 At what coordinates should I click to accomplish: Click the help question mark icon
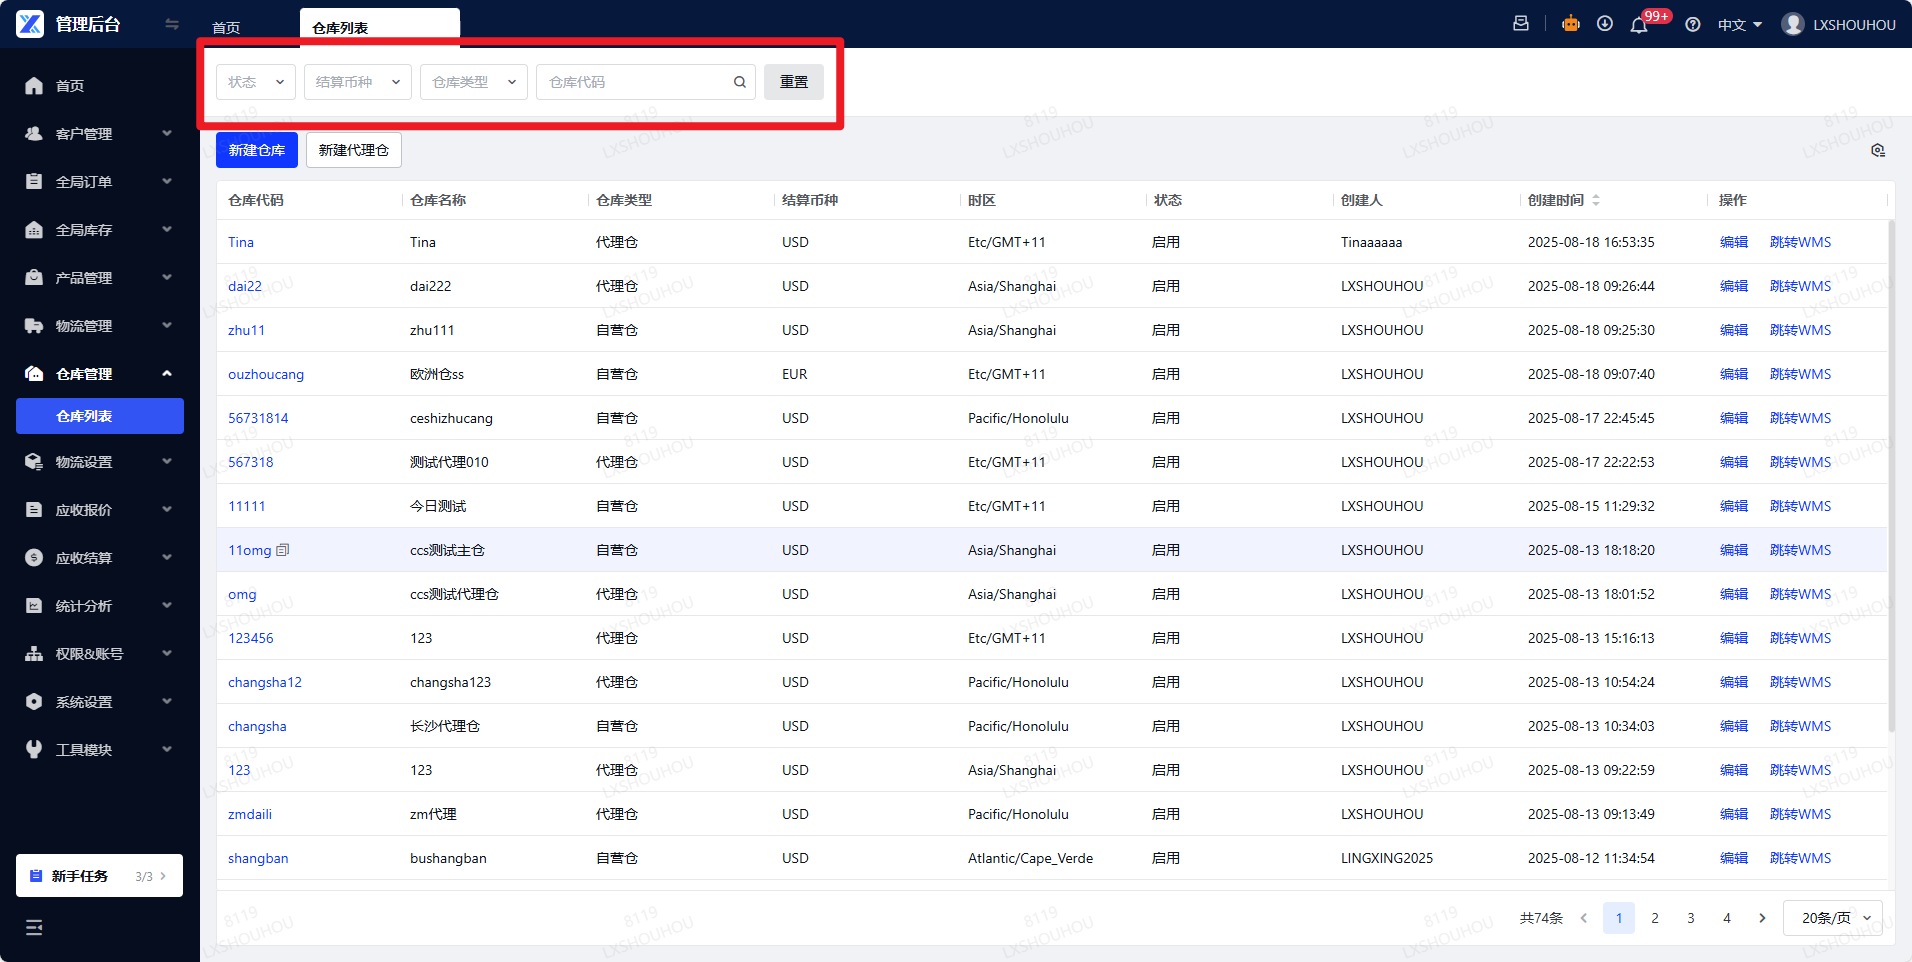1693,25
